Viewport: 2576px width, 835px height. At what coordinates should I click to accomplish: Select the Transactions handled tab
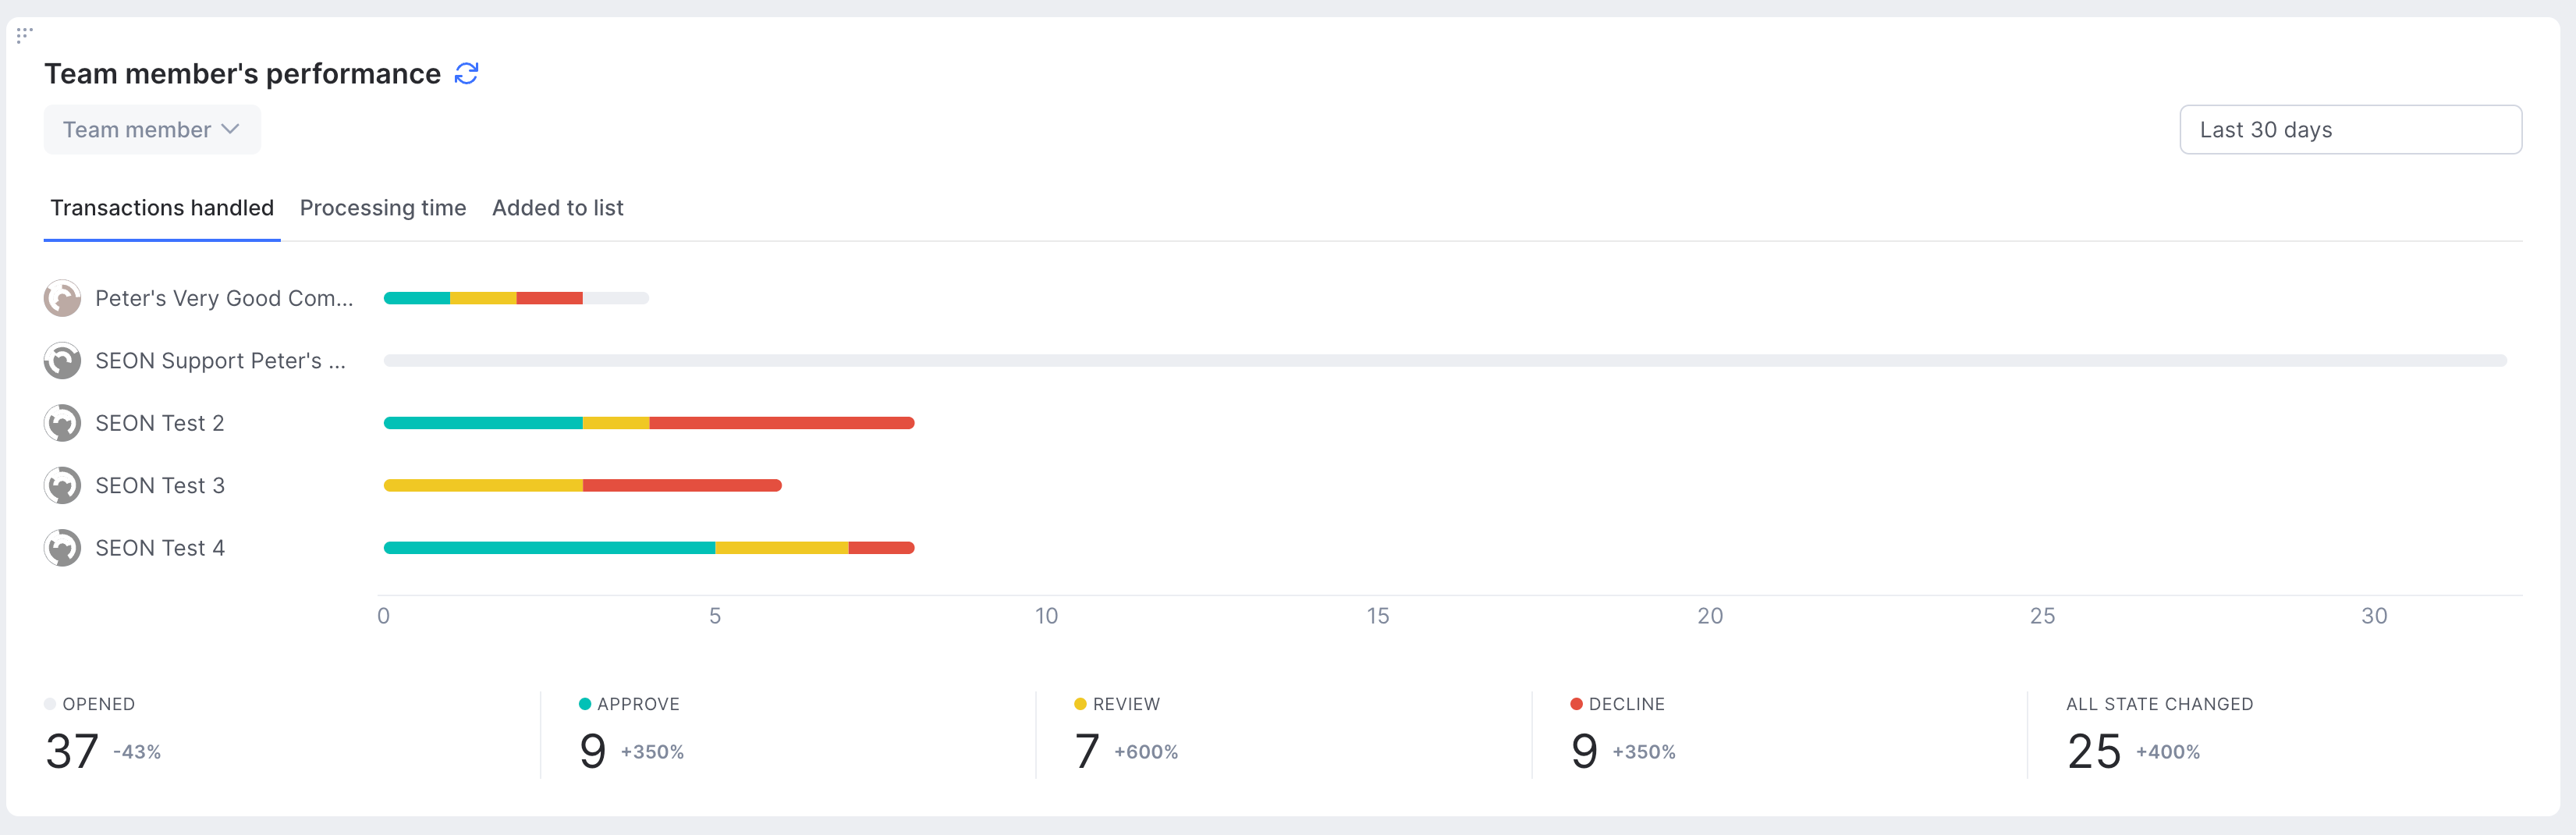162,208
